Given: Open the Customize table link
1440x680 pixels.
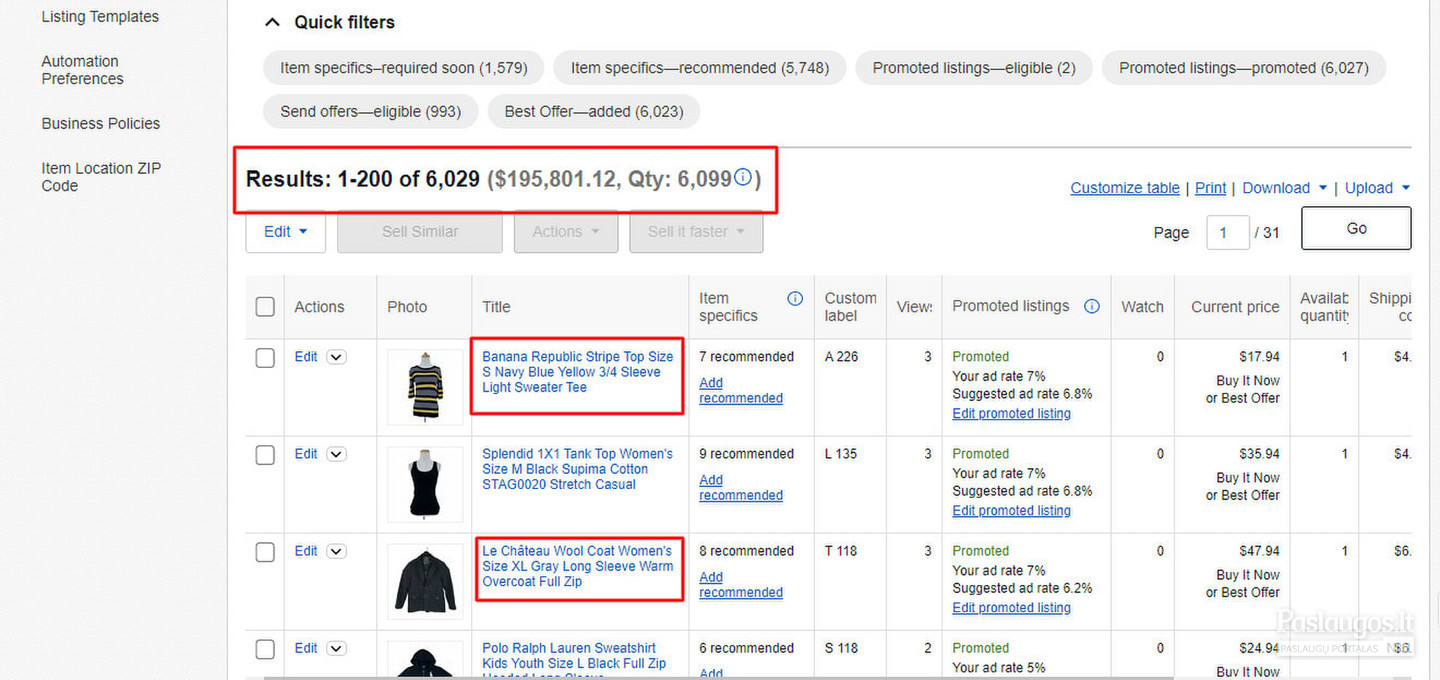Looking at the screenshot, I should point(1125,188).
